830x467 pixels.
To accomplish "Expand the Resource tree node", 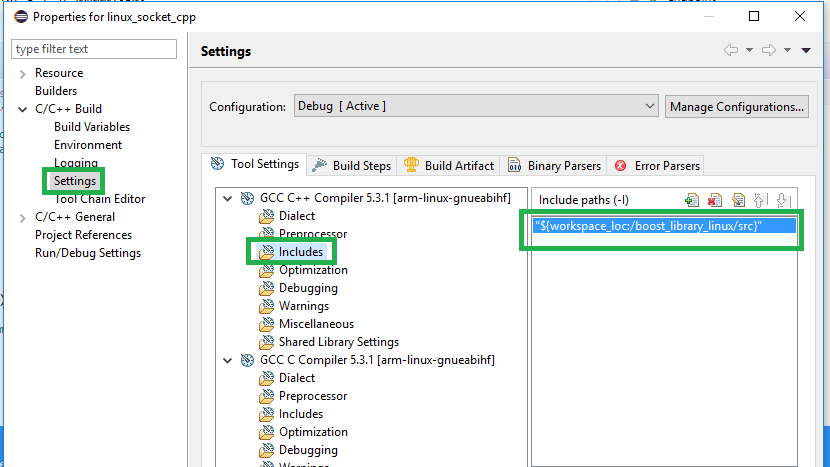I will (23, 73).
